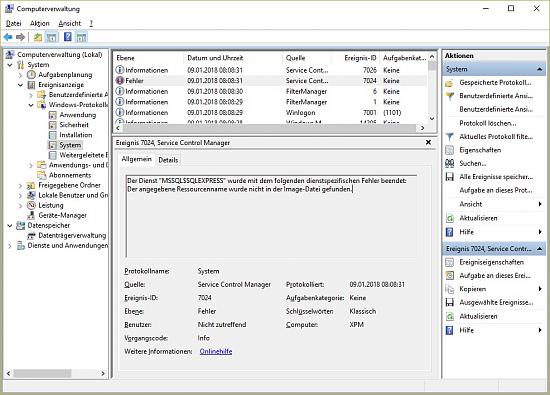This screenshot has height=395, width=550.
Task: Click the forward arrow toolbar icon
Action: click(x=21, y=37)
